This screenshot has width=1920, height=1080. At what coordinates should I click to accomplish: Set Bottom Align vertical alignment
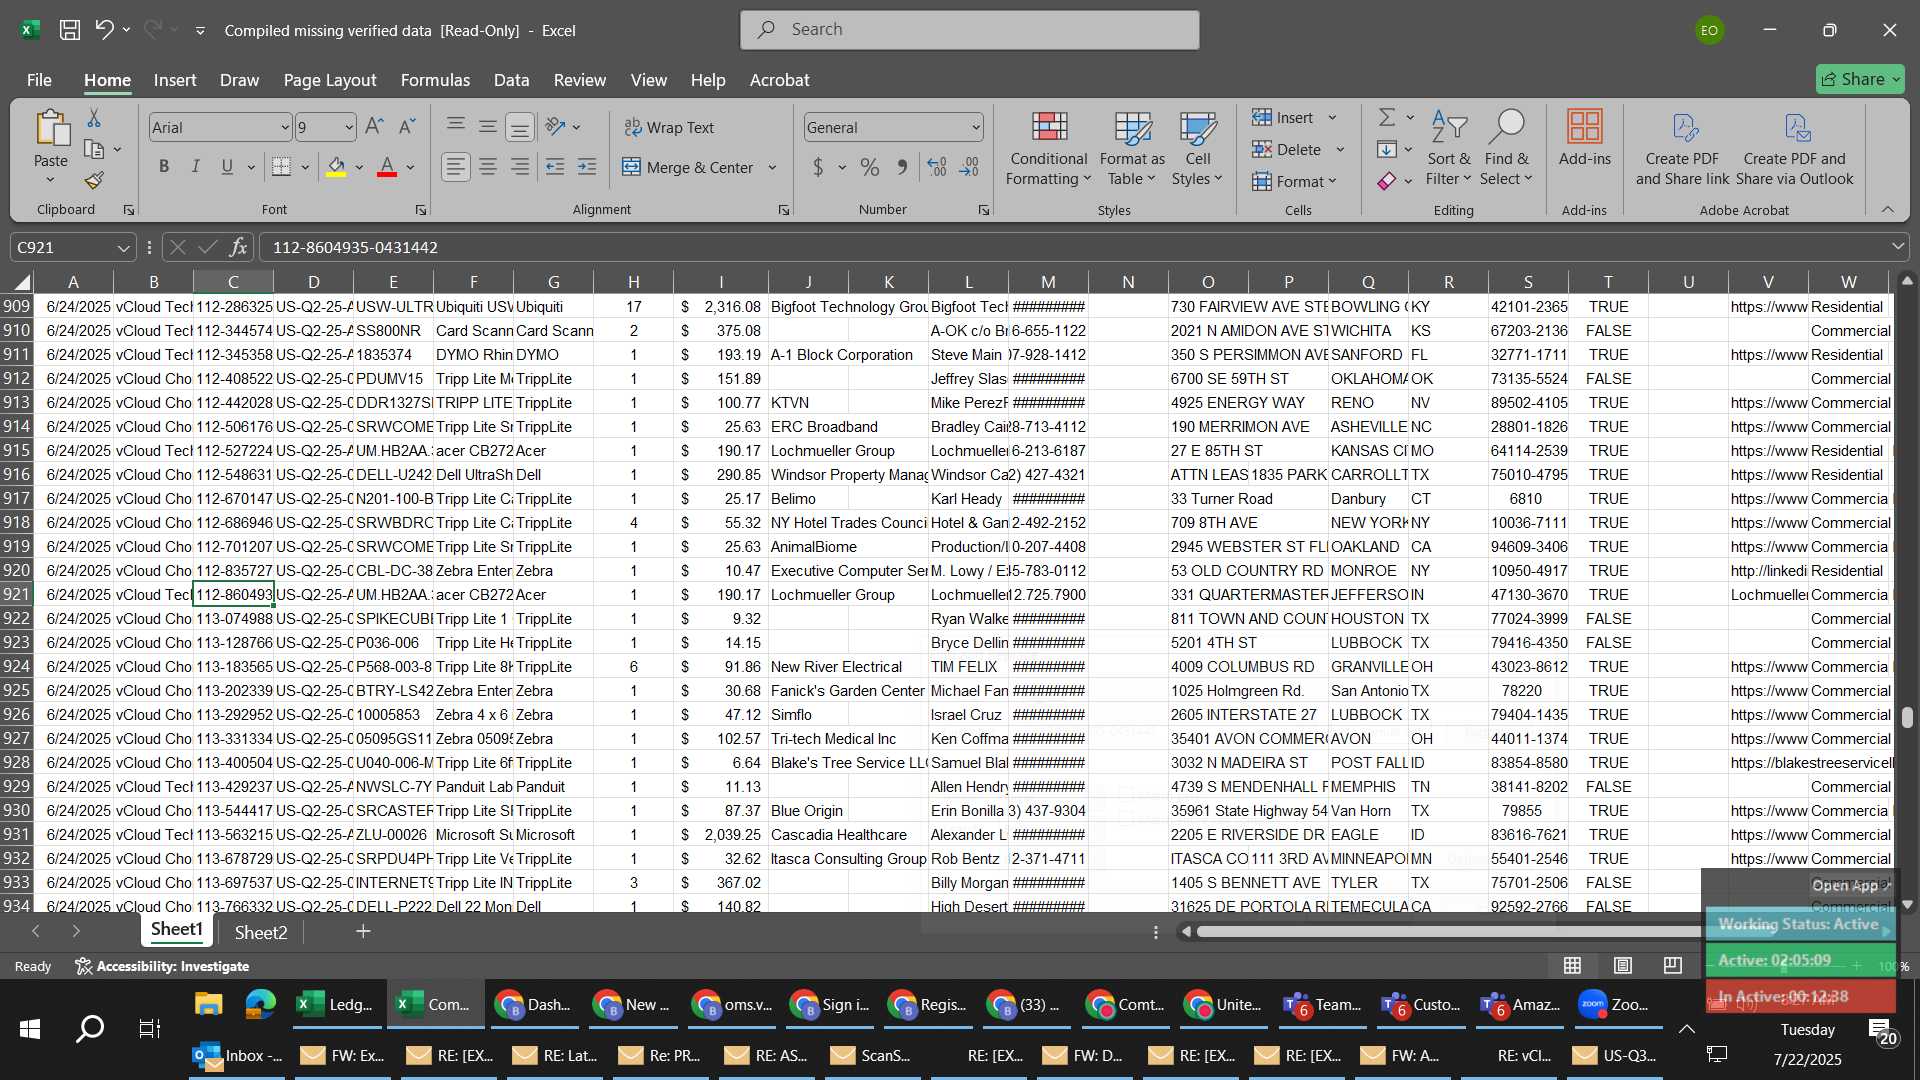coord(520,127)
